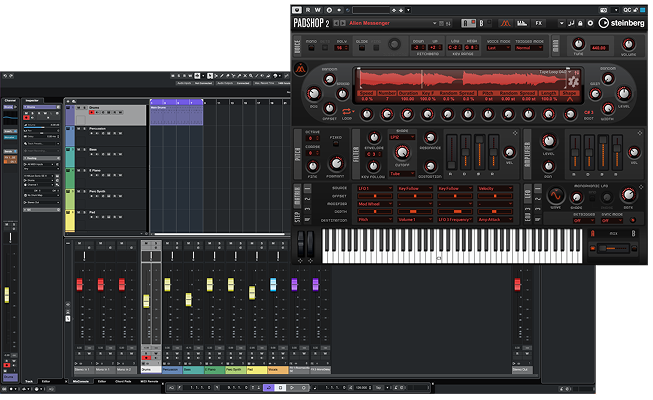Click the Padshop synth page icon next to B
This screenshot has width=653, height=400.
505,23
